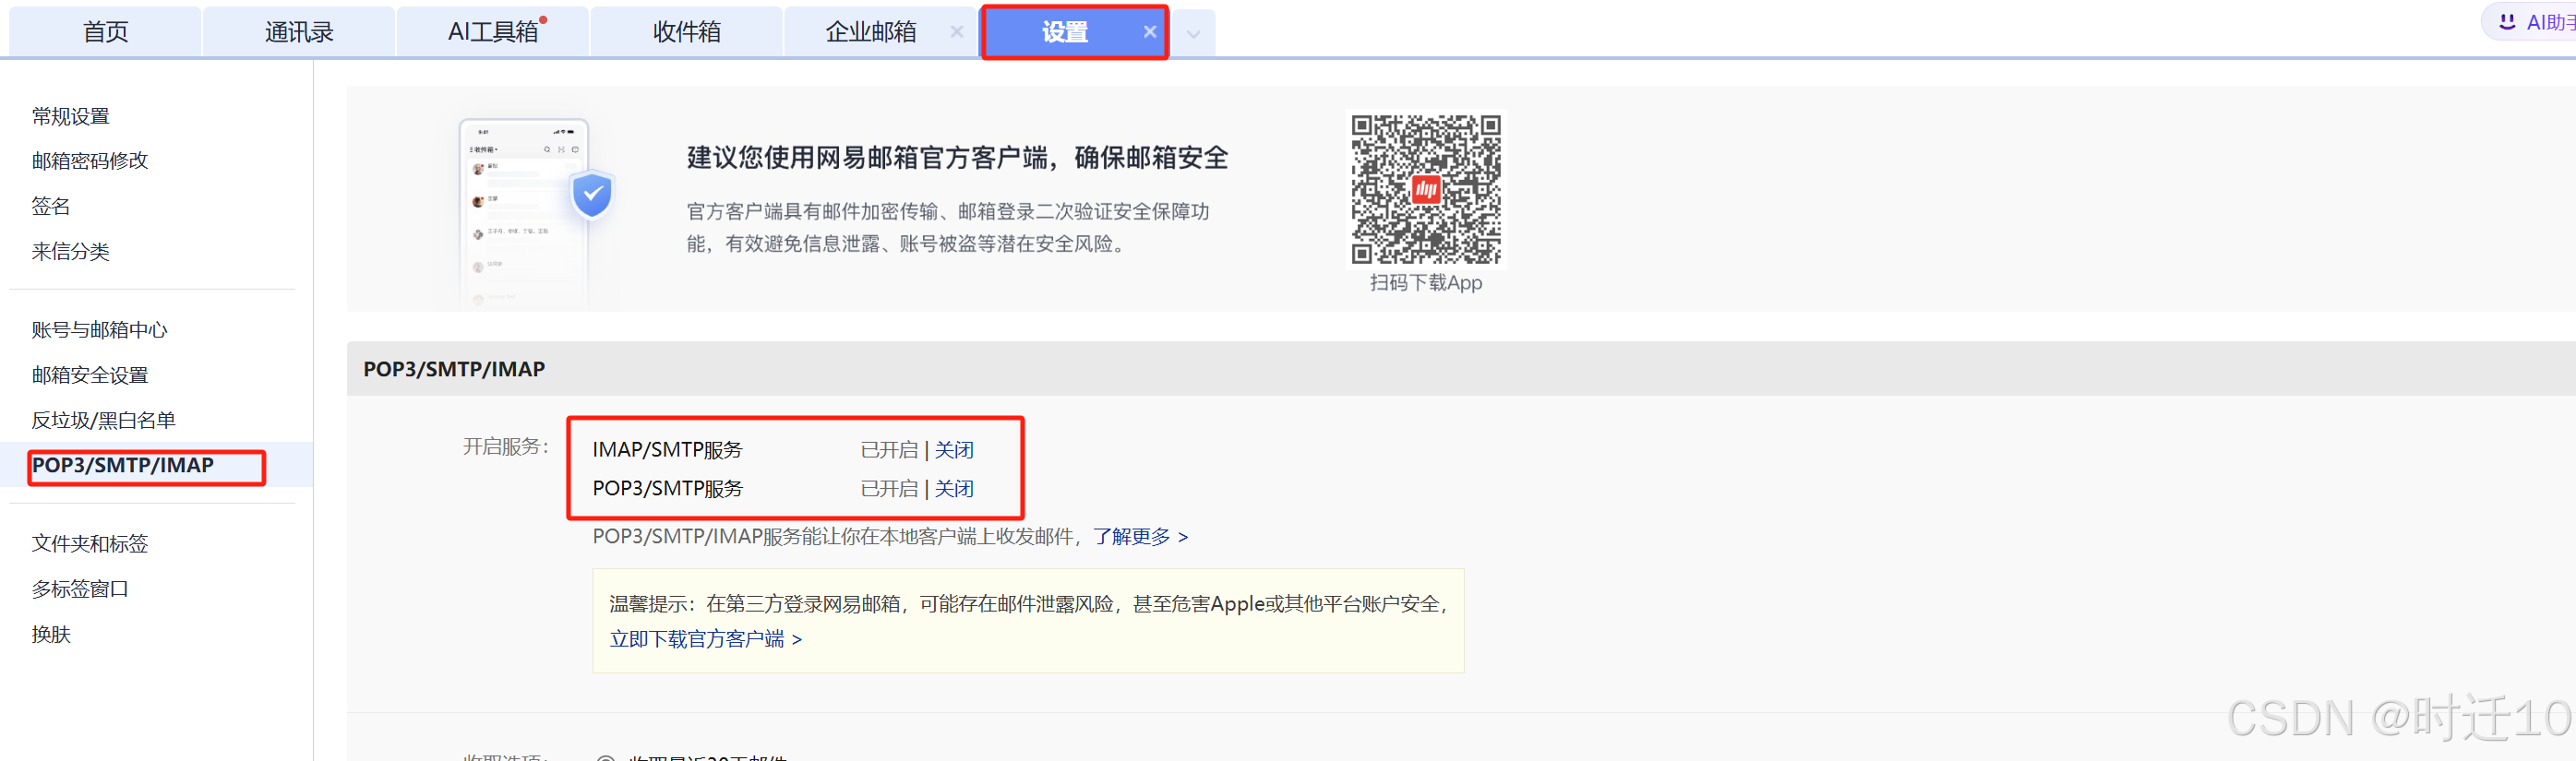Open 换肤 settings
The height and width of the screenshot is (761, 2576).
point(51,634)
